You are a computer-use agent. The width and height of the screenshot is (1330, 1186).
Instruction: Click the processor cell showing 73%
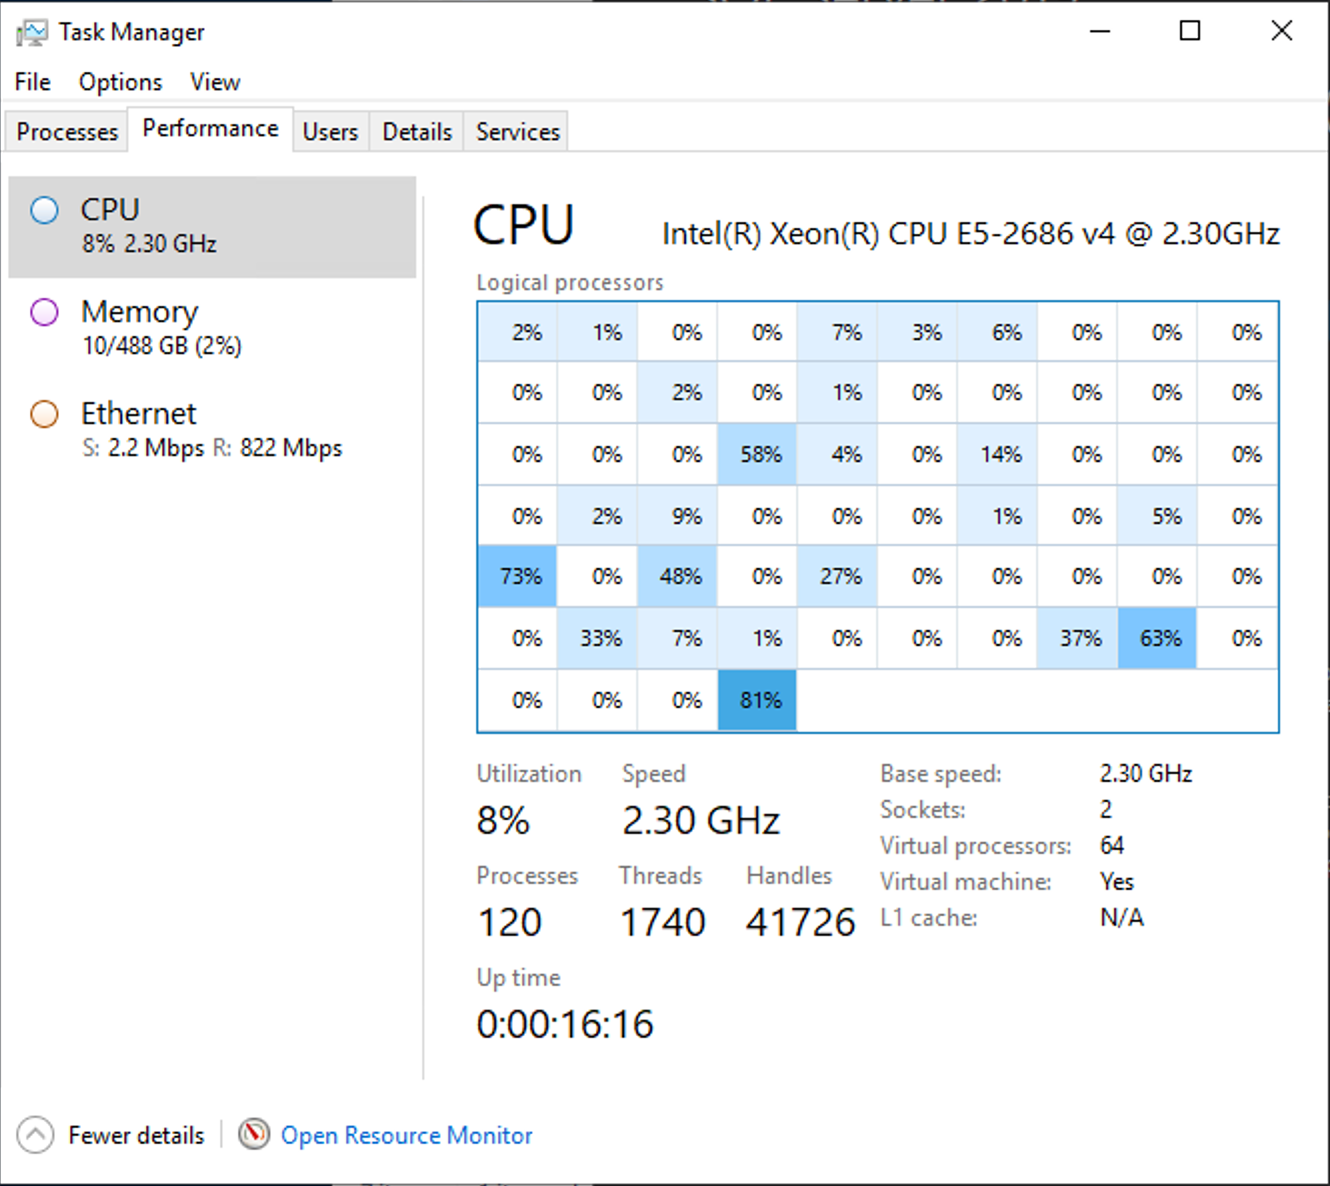tap(518, 577)
